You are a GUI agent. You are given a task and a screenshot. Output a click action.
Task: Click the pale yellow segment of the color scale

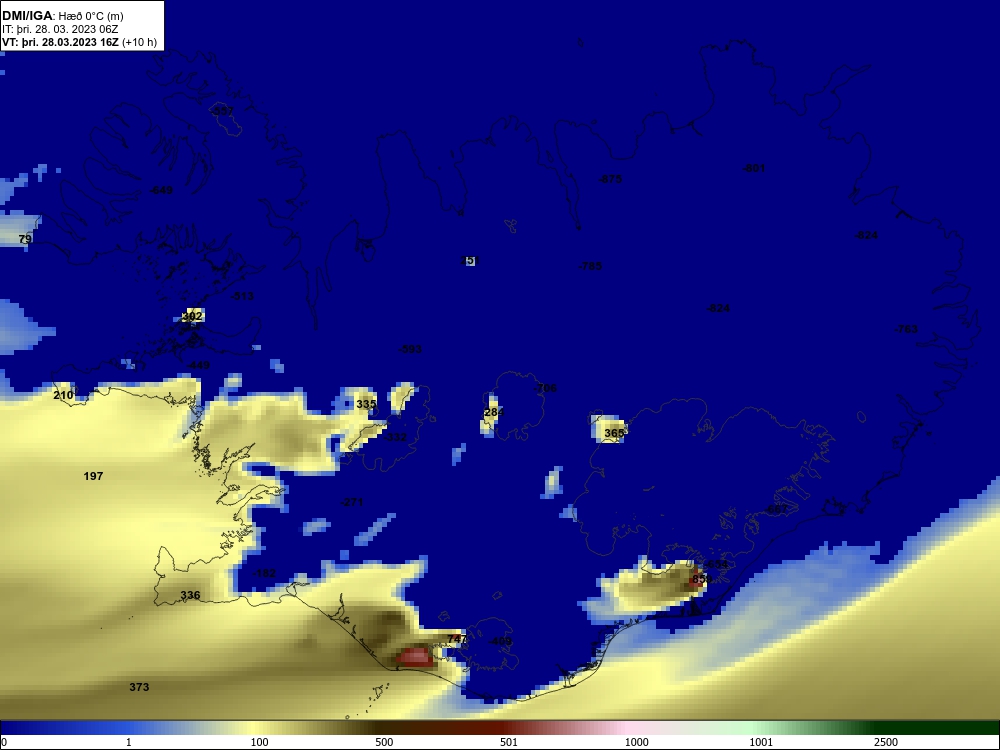252,728
